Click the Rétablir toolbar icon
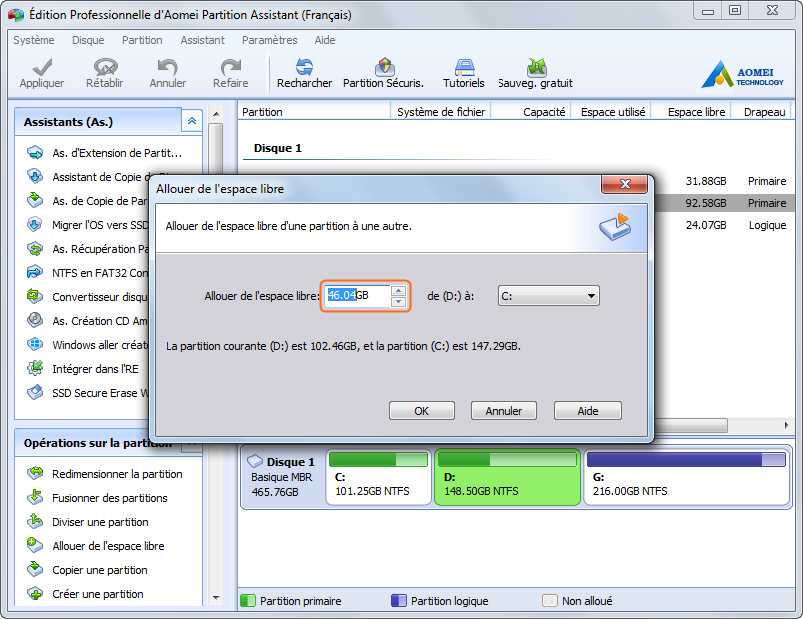Image resolution: width=803 pixels, height=619 pixels. pos(105,67)
